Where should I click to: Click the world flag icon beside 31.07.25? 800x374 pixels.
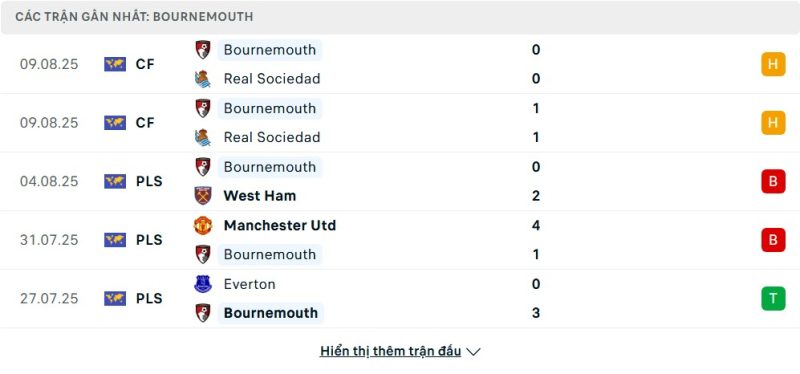click(x=115, y=240)
